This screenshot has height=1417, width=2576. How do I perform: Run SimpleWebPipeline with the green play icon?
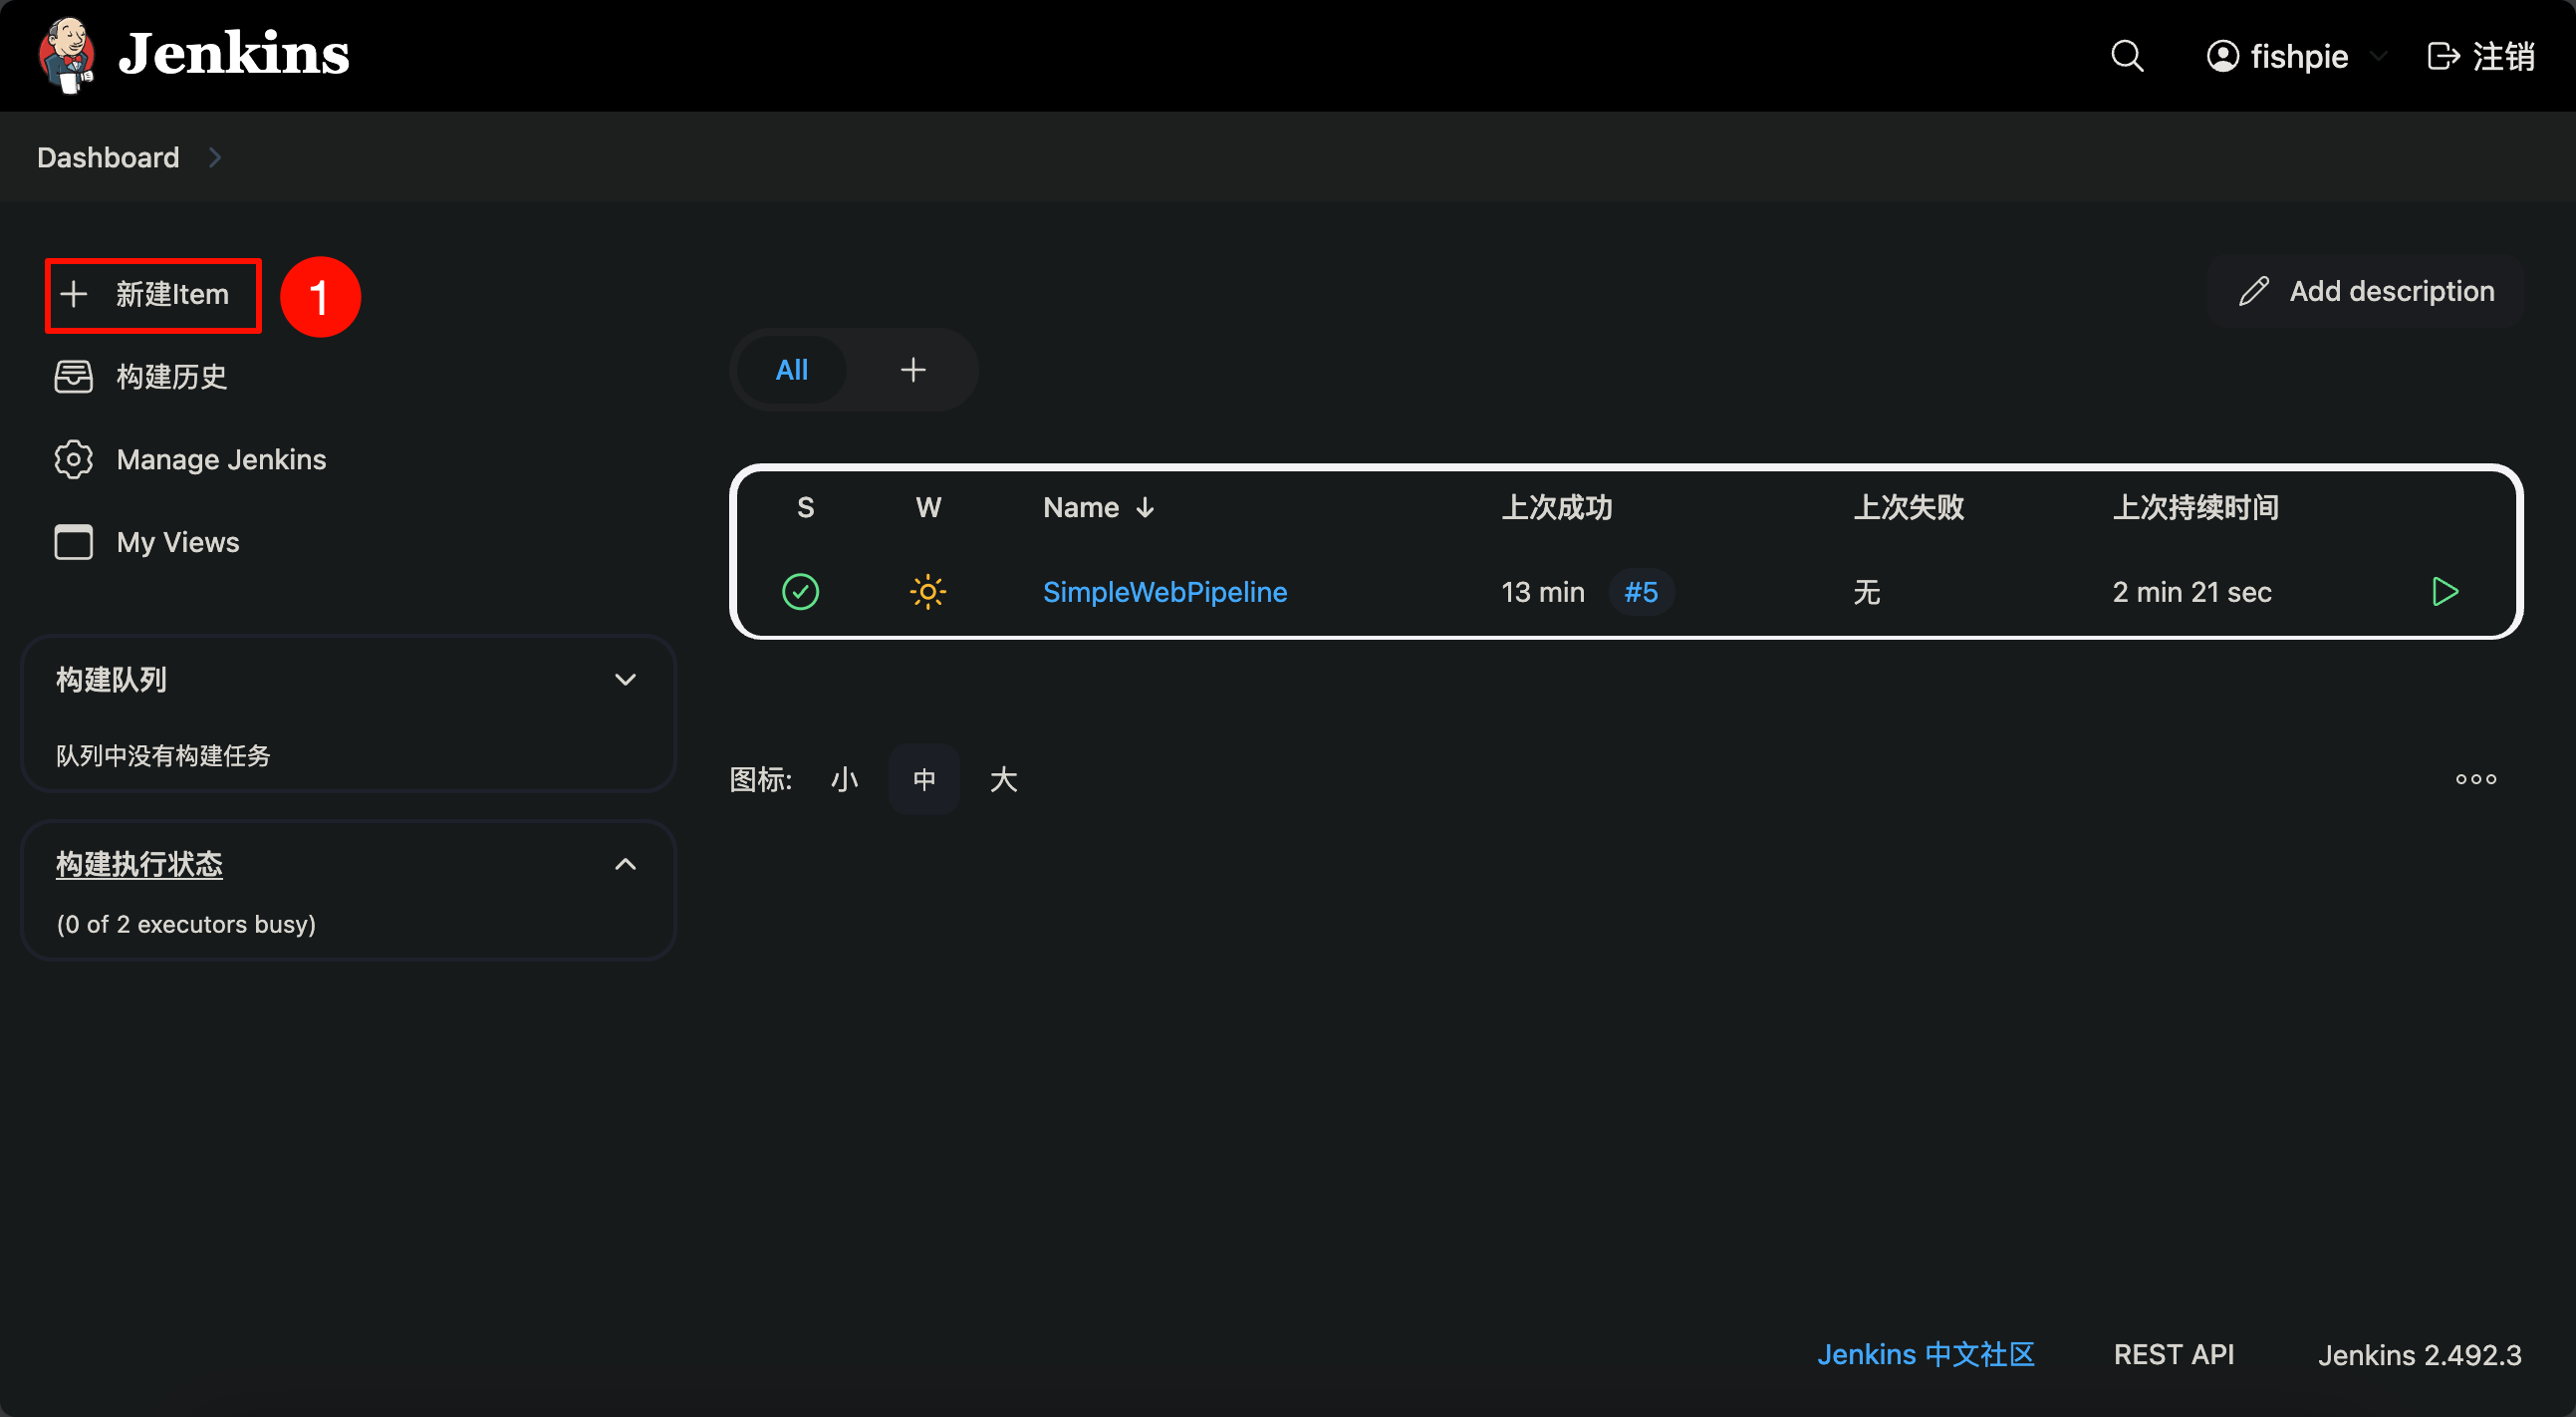[x=2444, y=591]
